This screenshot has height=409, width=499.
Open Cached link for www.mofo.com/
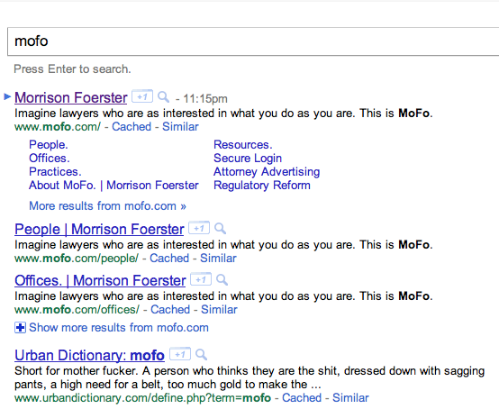coord(131,127)
